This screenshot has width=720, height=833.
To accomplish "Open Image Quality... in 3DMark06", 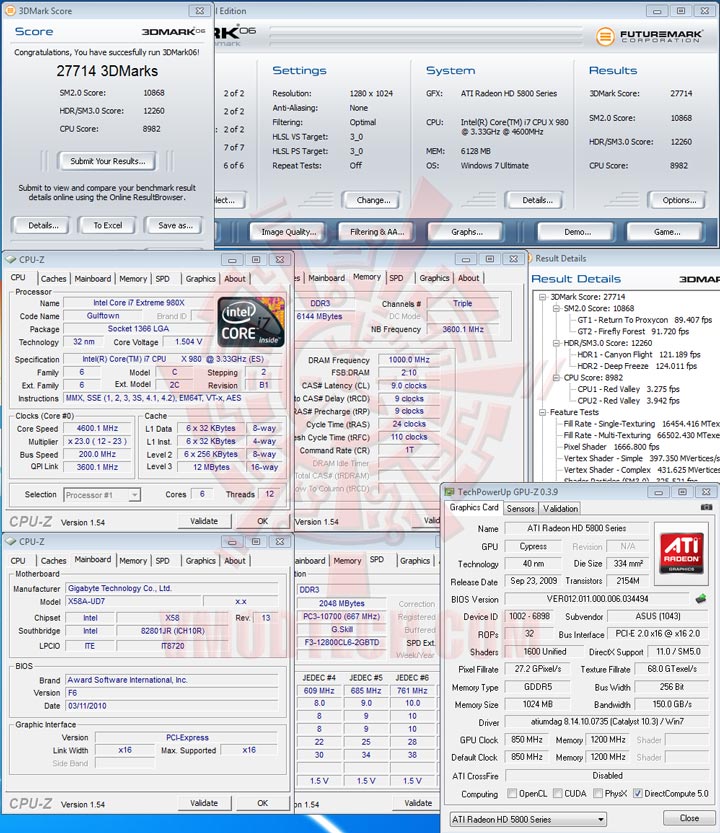I will [x=289, y=232].
